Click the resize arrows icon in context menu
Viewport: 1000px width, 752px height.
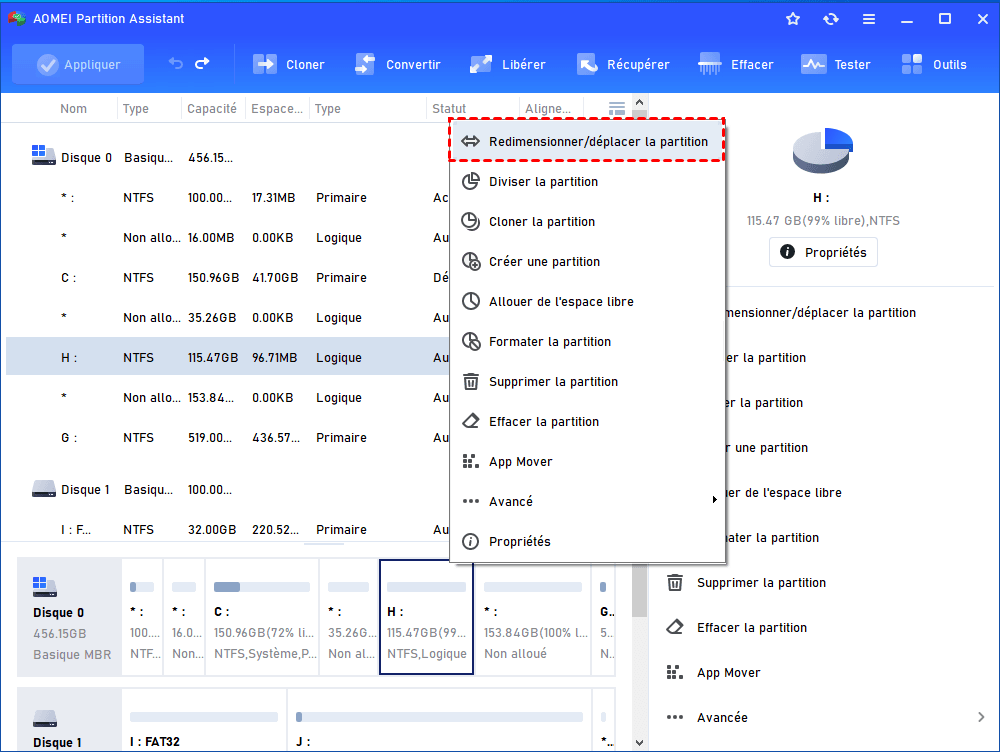(471, 141)
